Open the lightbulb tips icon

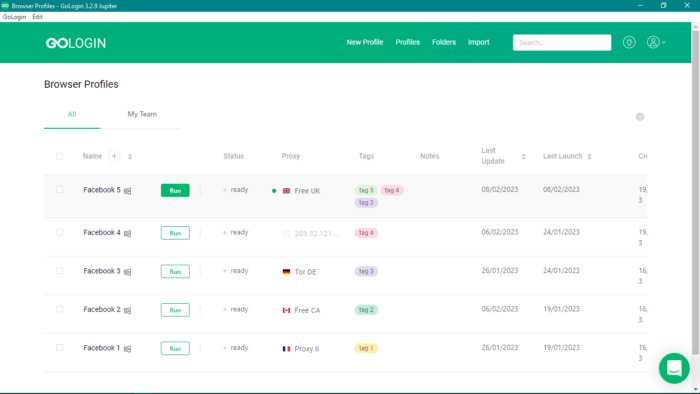coord(629,42)
